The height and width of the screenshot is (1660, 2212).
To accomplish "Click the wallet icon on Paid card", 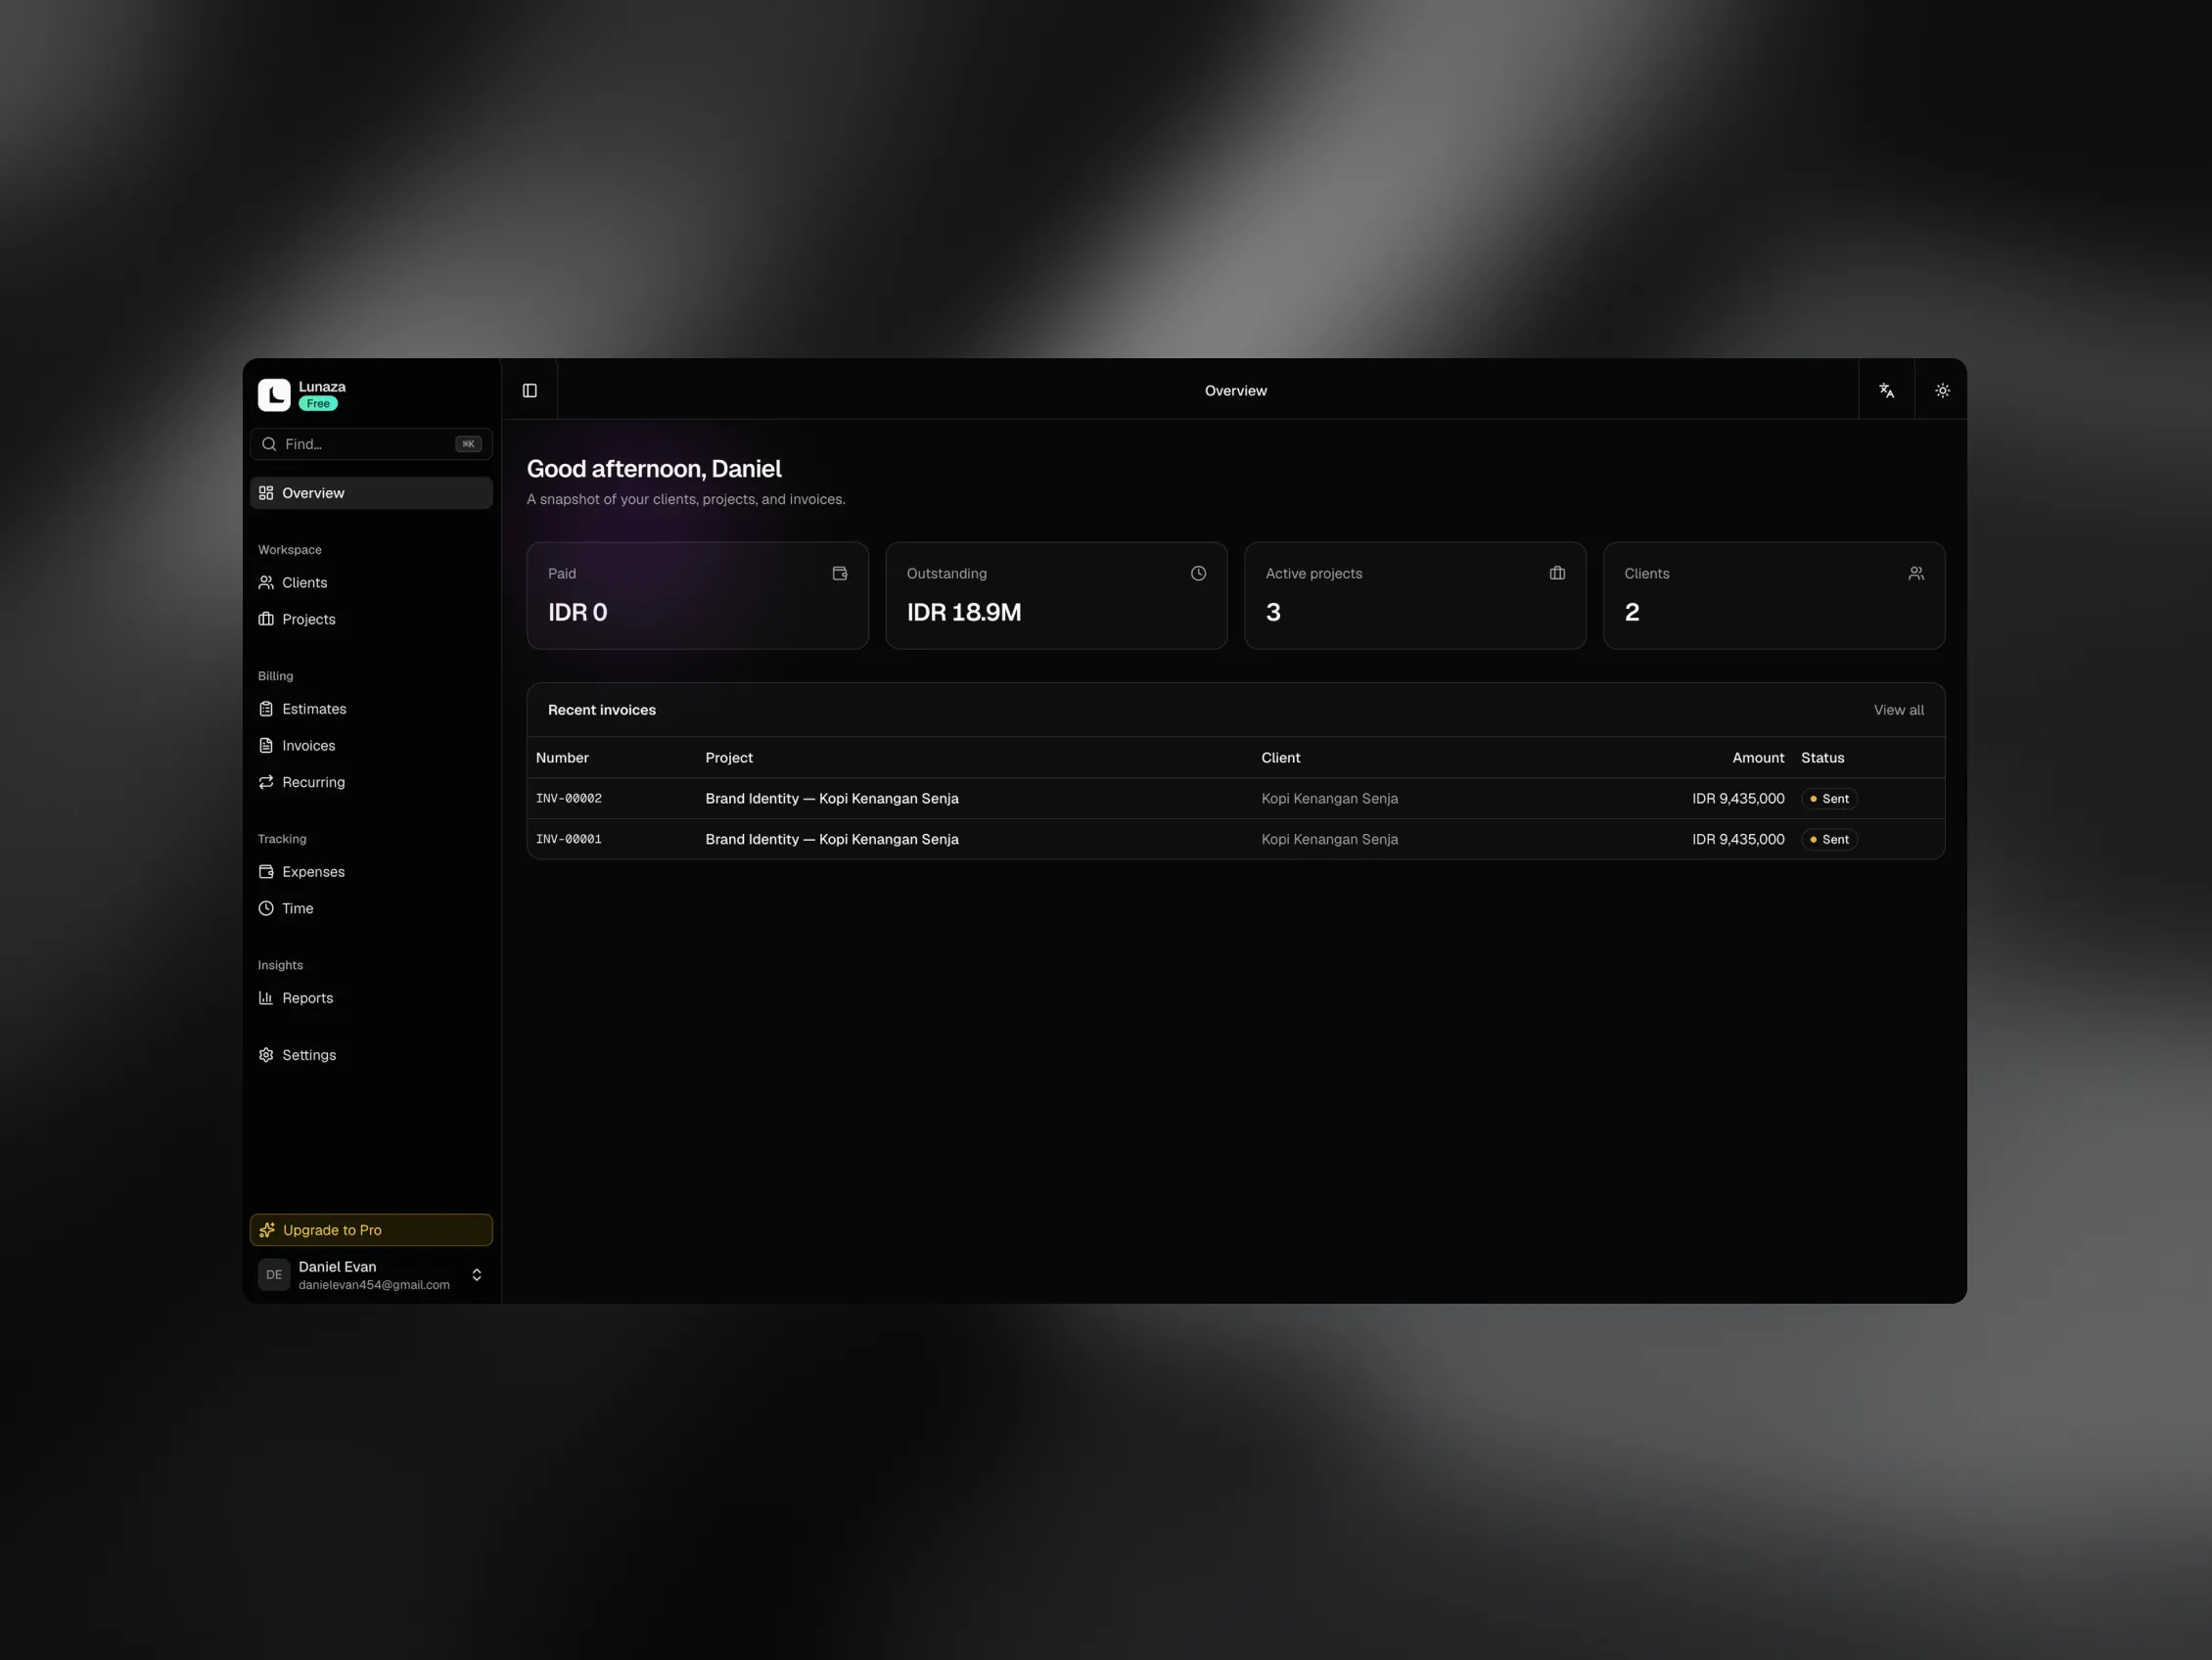I will pos(840,573).
